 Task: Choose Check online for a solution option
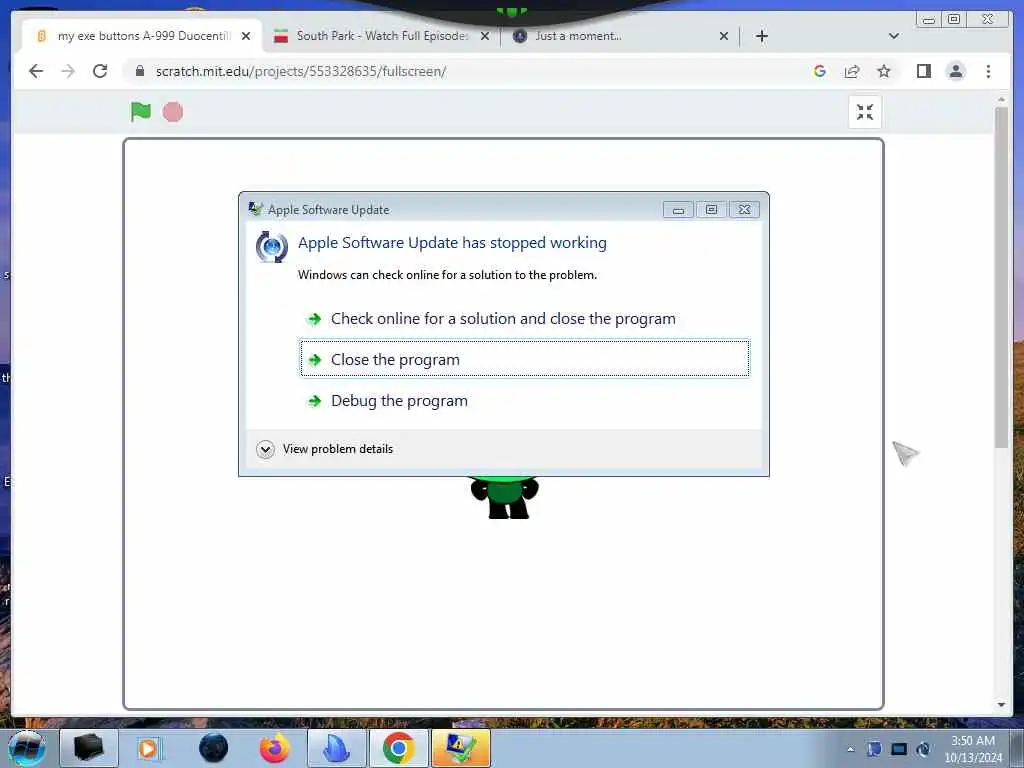(524, 319)
